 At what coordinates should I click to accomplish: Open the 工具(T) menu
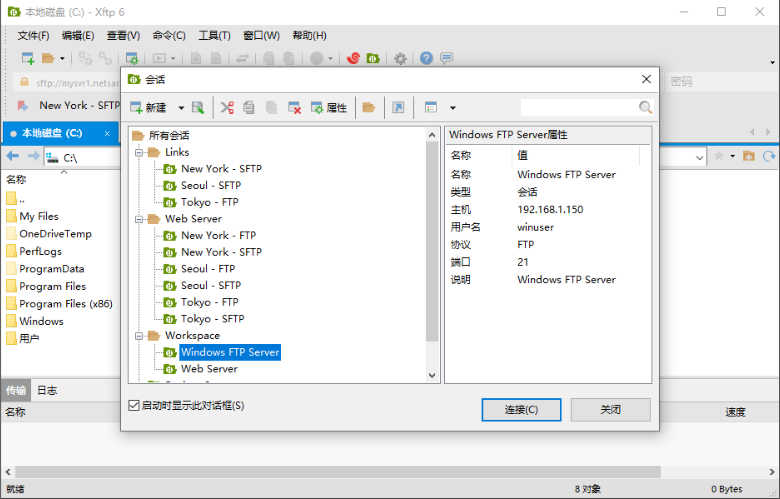tap(214, 35)
